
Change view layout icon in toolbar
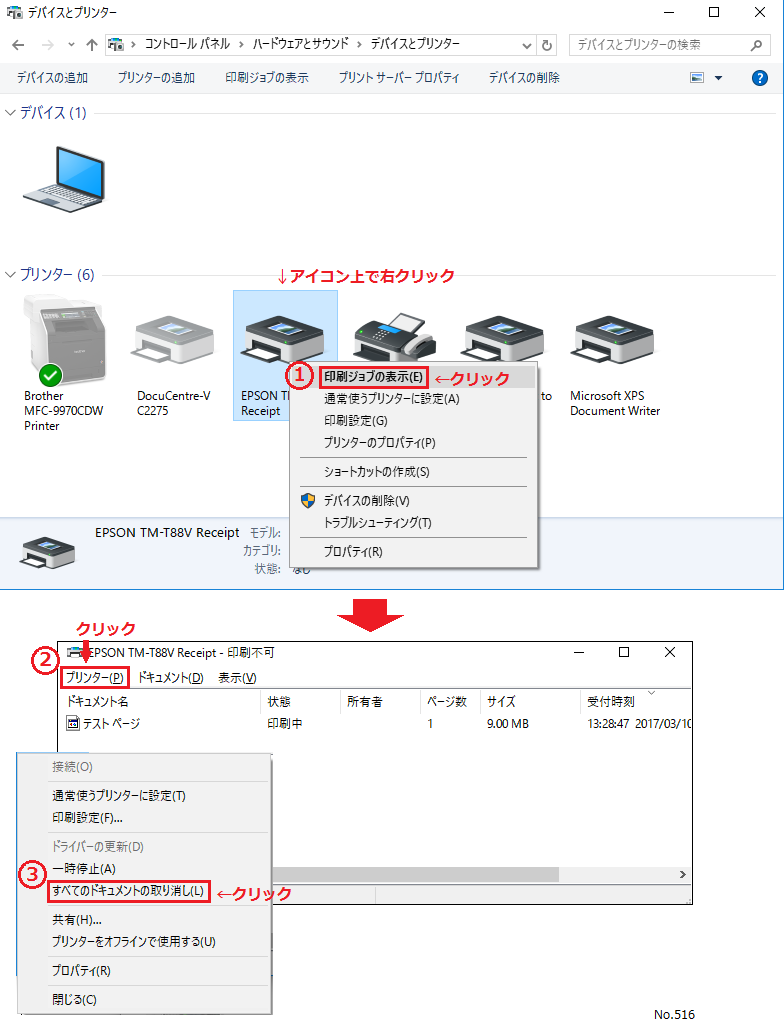tap(697, 78)
